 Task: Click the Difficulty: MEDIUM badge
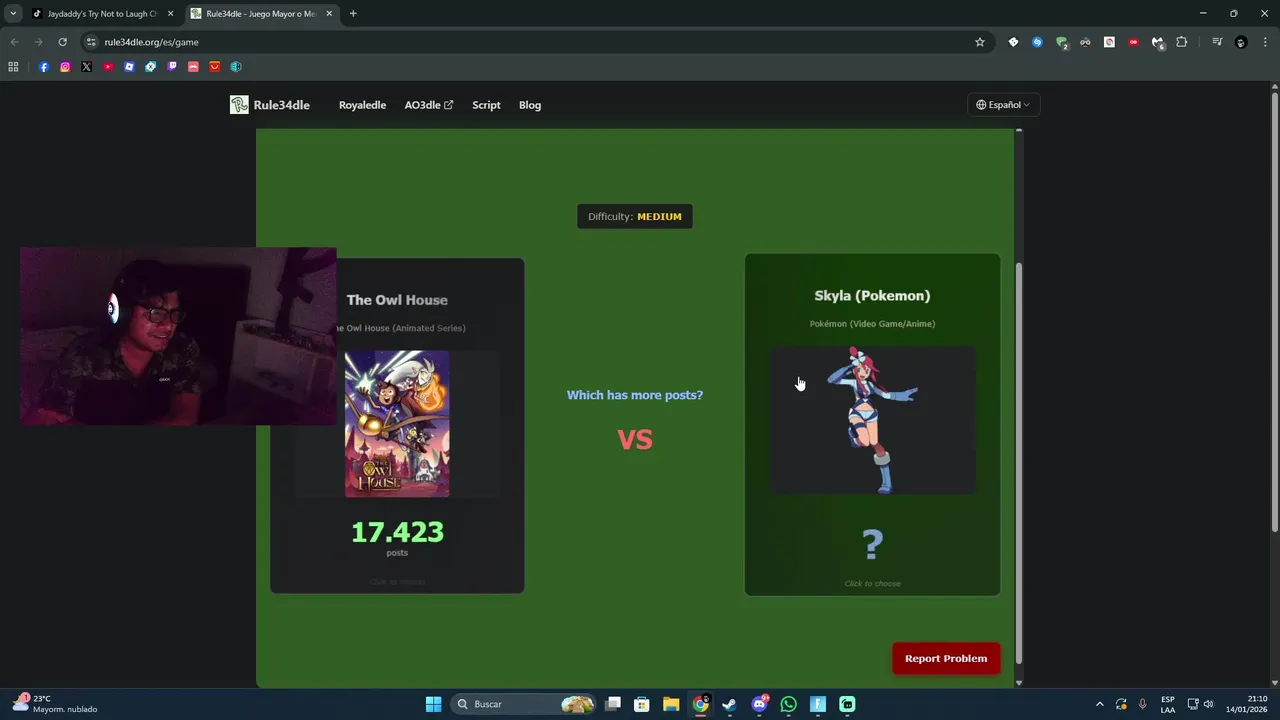(635, 216)
